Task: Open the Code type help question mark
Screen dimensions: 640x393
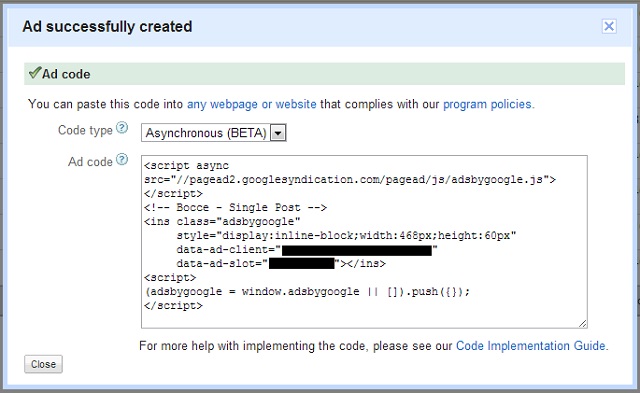Action: point(122,128)
